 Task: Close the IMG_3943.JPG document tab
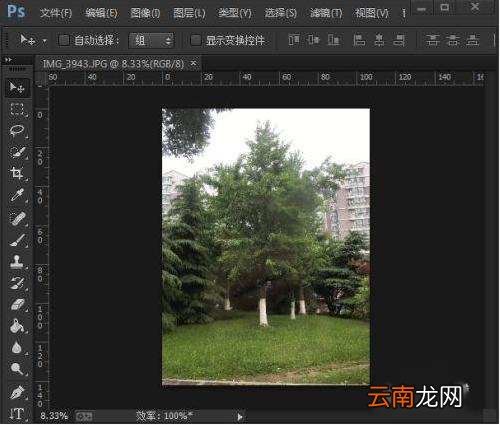pos(193,63)
